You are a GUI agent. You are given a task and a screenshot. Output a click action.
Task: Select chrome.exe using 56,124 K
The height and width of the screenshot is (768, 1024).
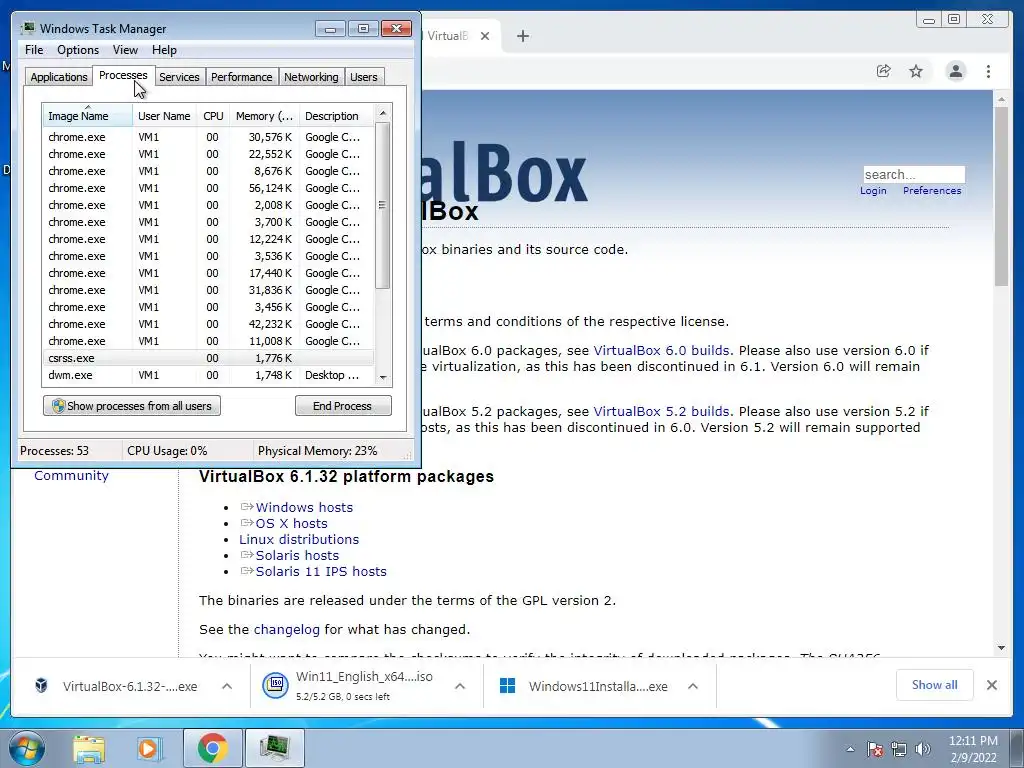click(x=209, y=188)
